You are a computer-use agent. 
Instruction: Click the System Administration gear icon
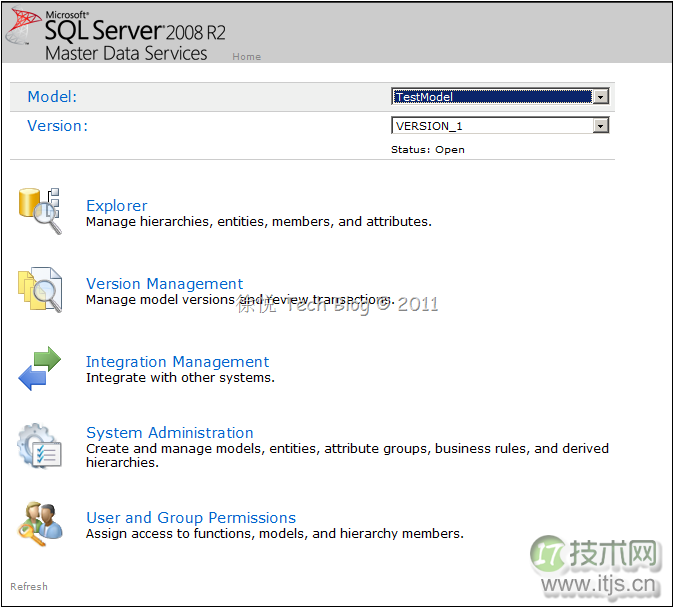pyautogui.click(x=39, y=446)
